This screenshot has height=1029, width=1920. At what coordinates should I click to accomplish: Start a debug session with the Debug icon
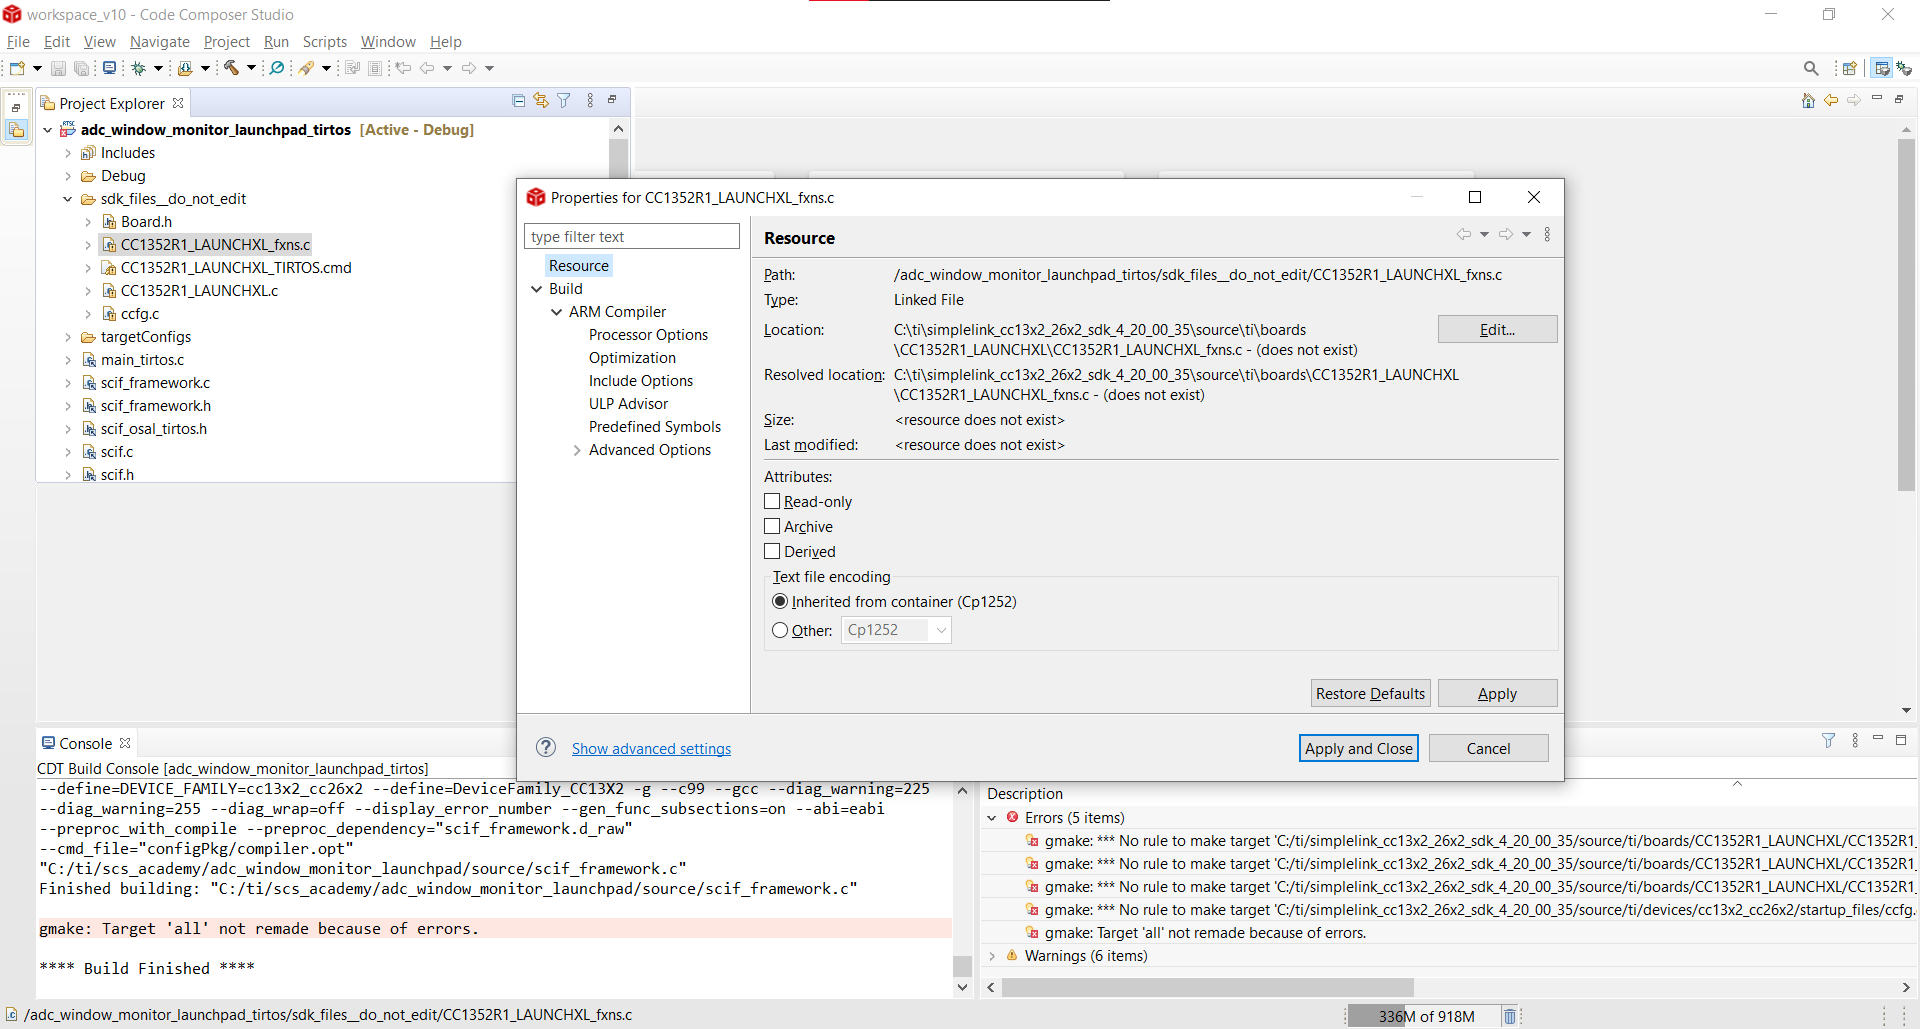pos(139,67)
